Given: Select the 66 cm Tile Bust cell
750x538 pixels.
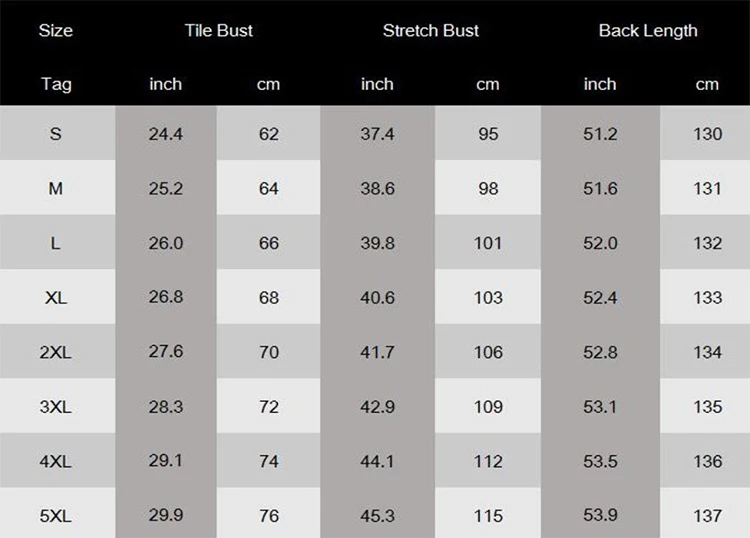Looking at the screenshot, I should [268, 243].
